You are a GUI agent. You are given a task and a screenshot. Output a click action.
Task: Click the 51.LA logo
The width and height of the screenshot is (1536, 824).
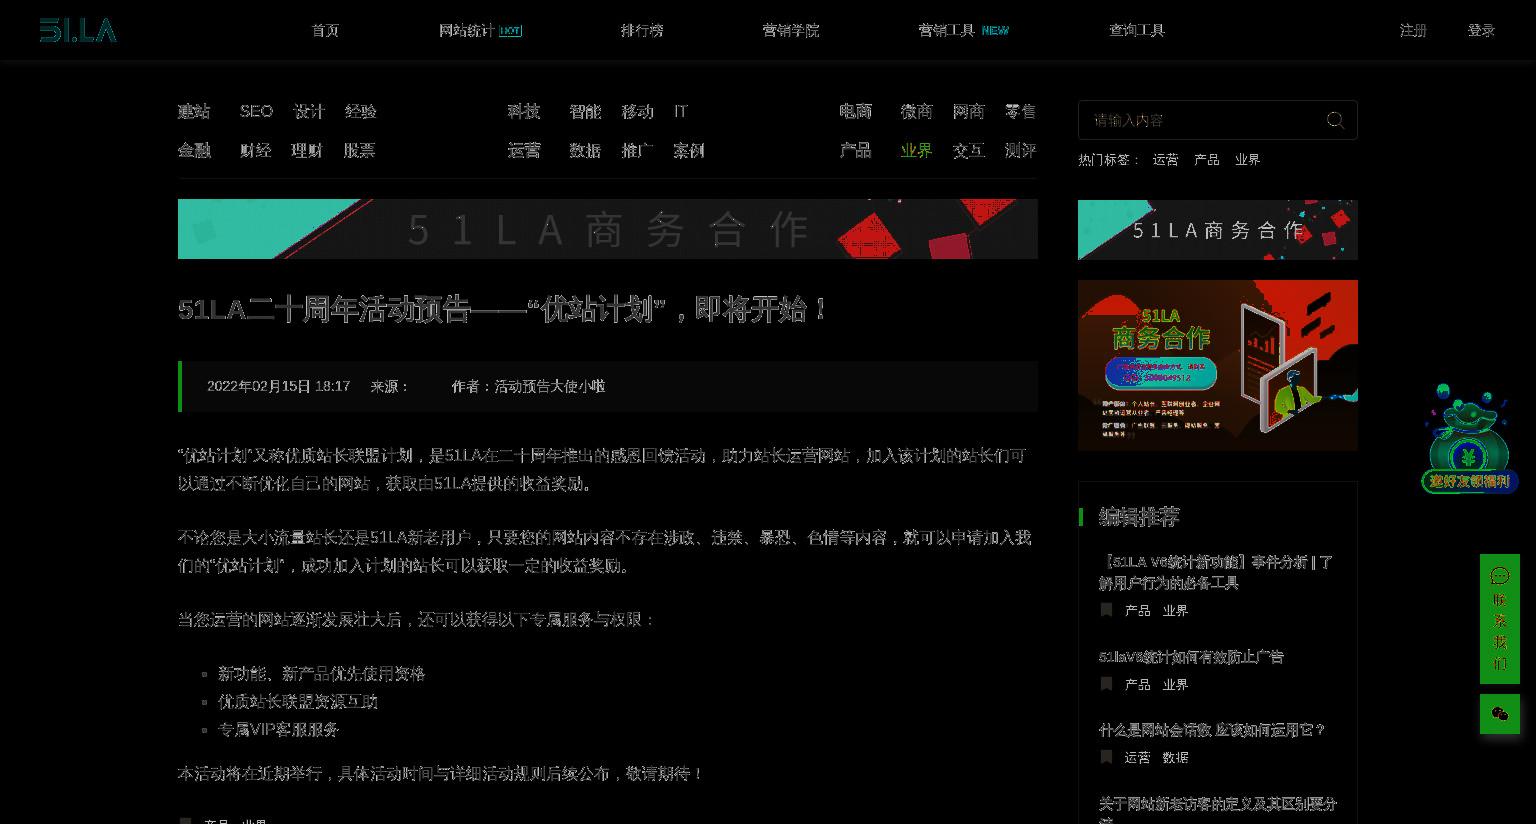(x=78, y=30)
